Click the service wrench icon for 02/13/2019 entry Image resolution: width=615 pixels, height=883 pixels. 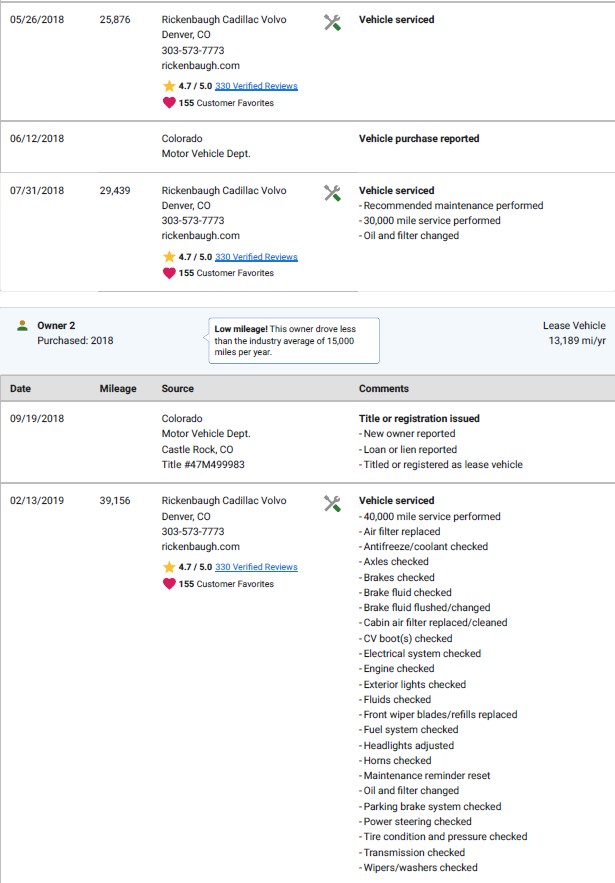(332, 503)
